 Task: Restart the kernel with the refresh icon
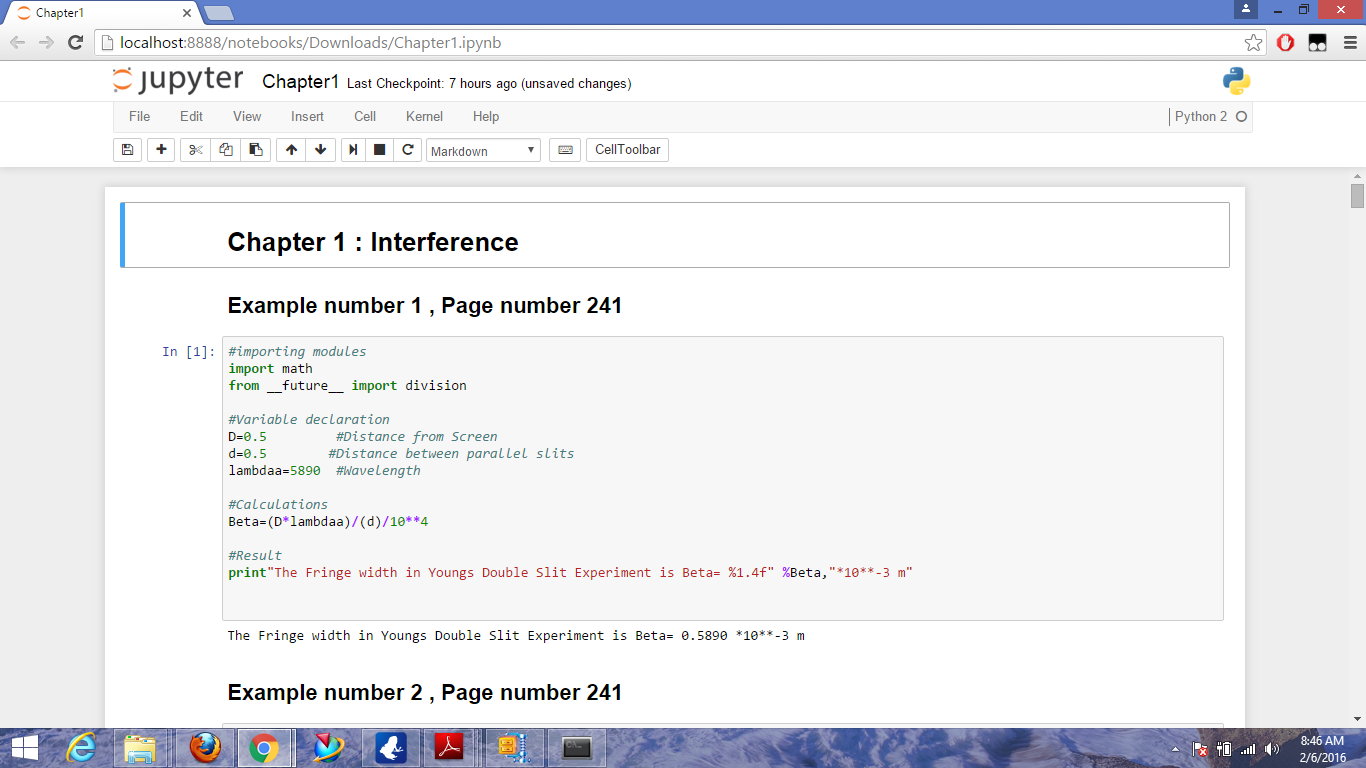(407, 150)
